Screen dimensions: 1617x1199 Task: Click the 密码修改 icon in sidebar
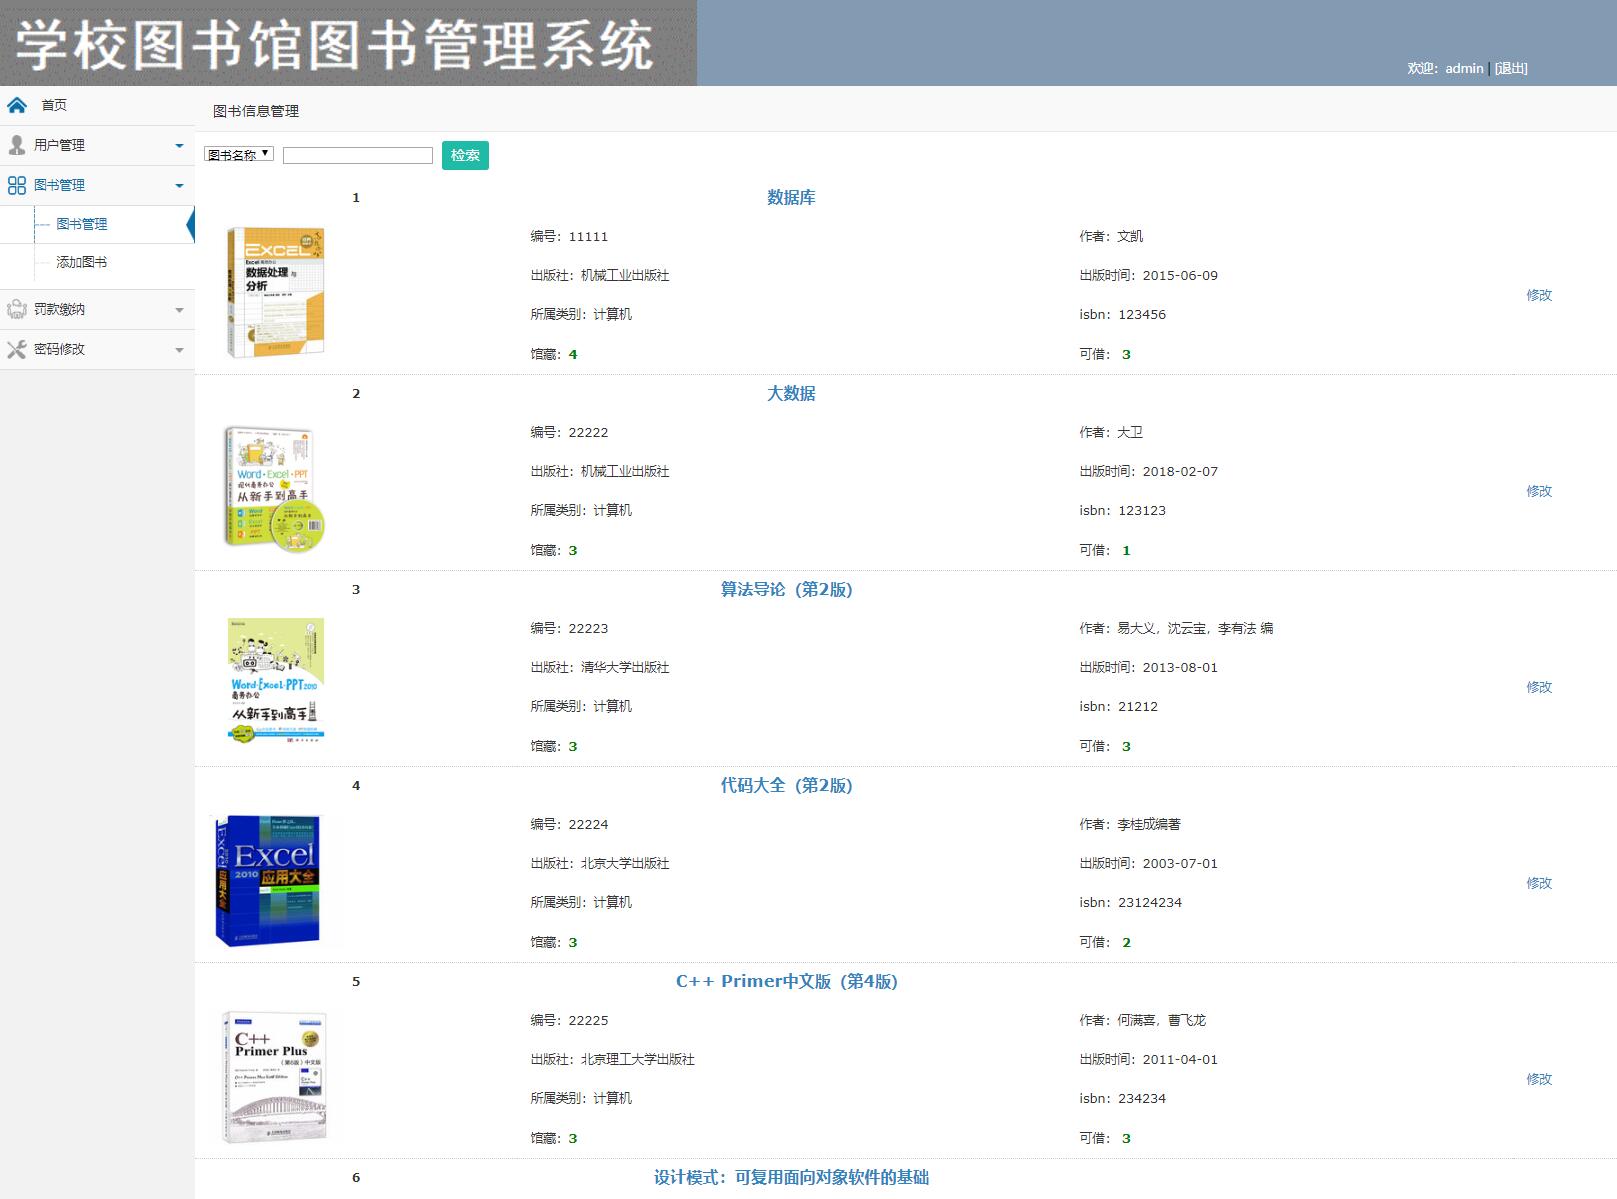click(17, 349)
